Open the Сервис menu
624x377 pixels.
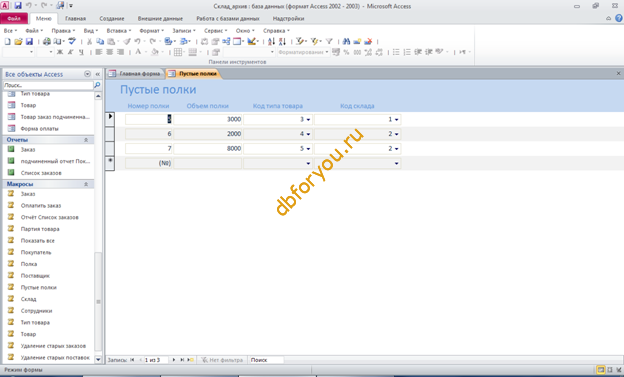pos(215,31)
